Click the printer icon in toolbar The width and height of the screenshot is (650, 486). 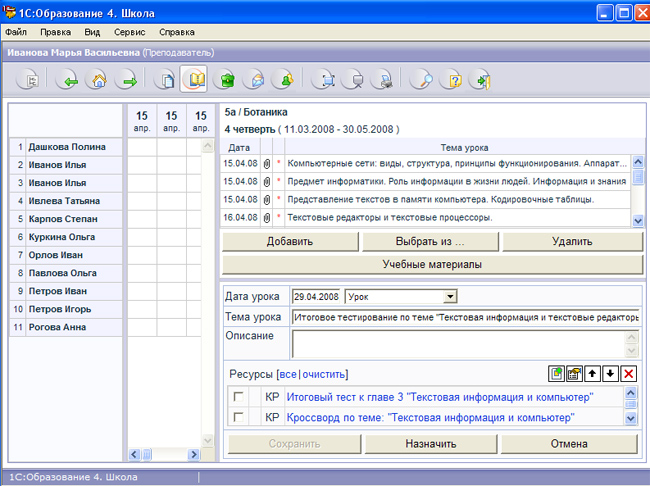pos(383,80)
